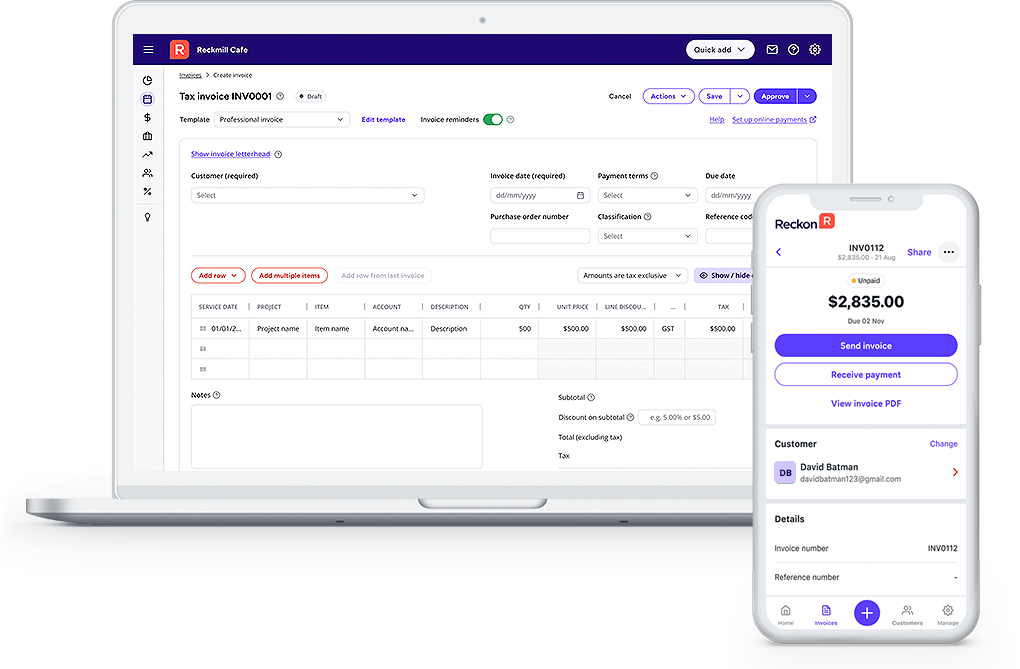This screenshot has width=1020, height=669.
Task: Click the Cancel button
Action: pos(620,96)
